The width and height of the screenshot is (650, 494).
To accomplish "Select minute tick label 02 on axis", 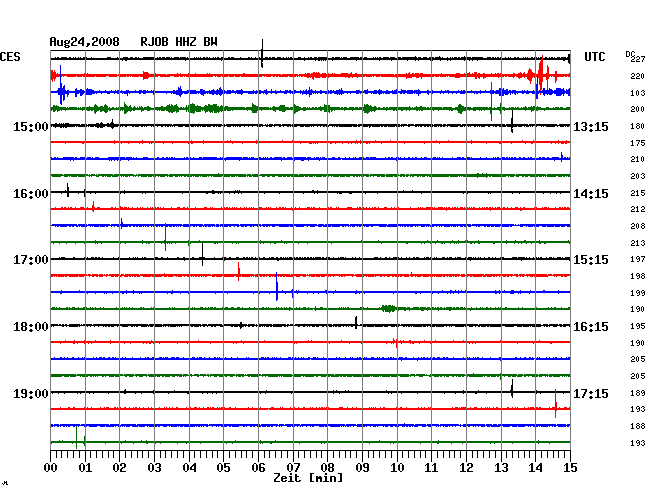I will [119, 467].
